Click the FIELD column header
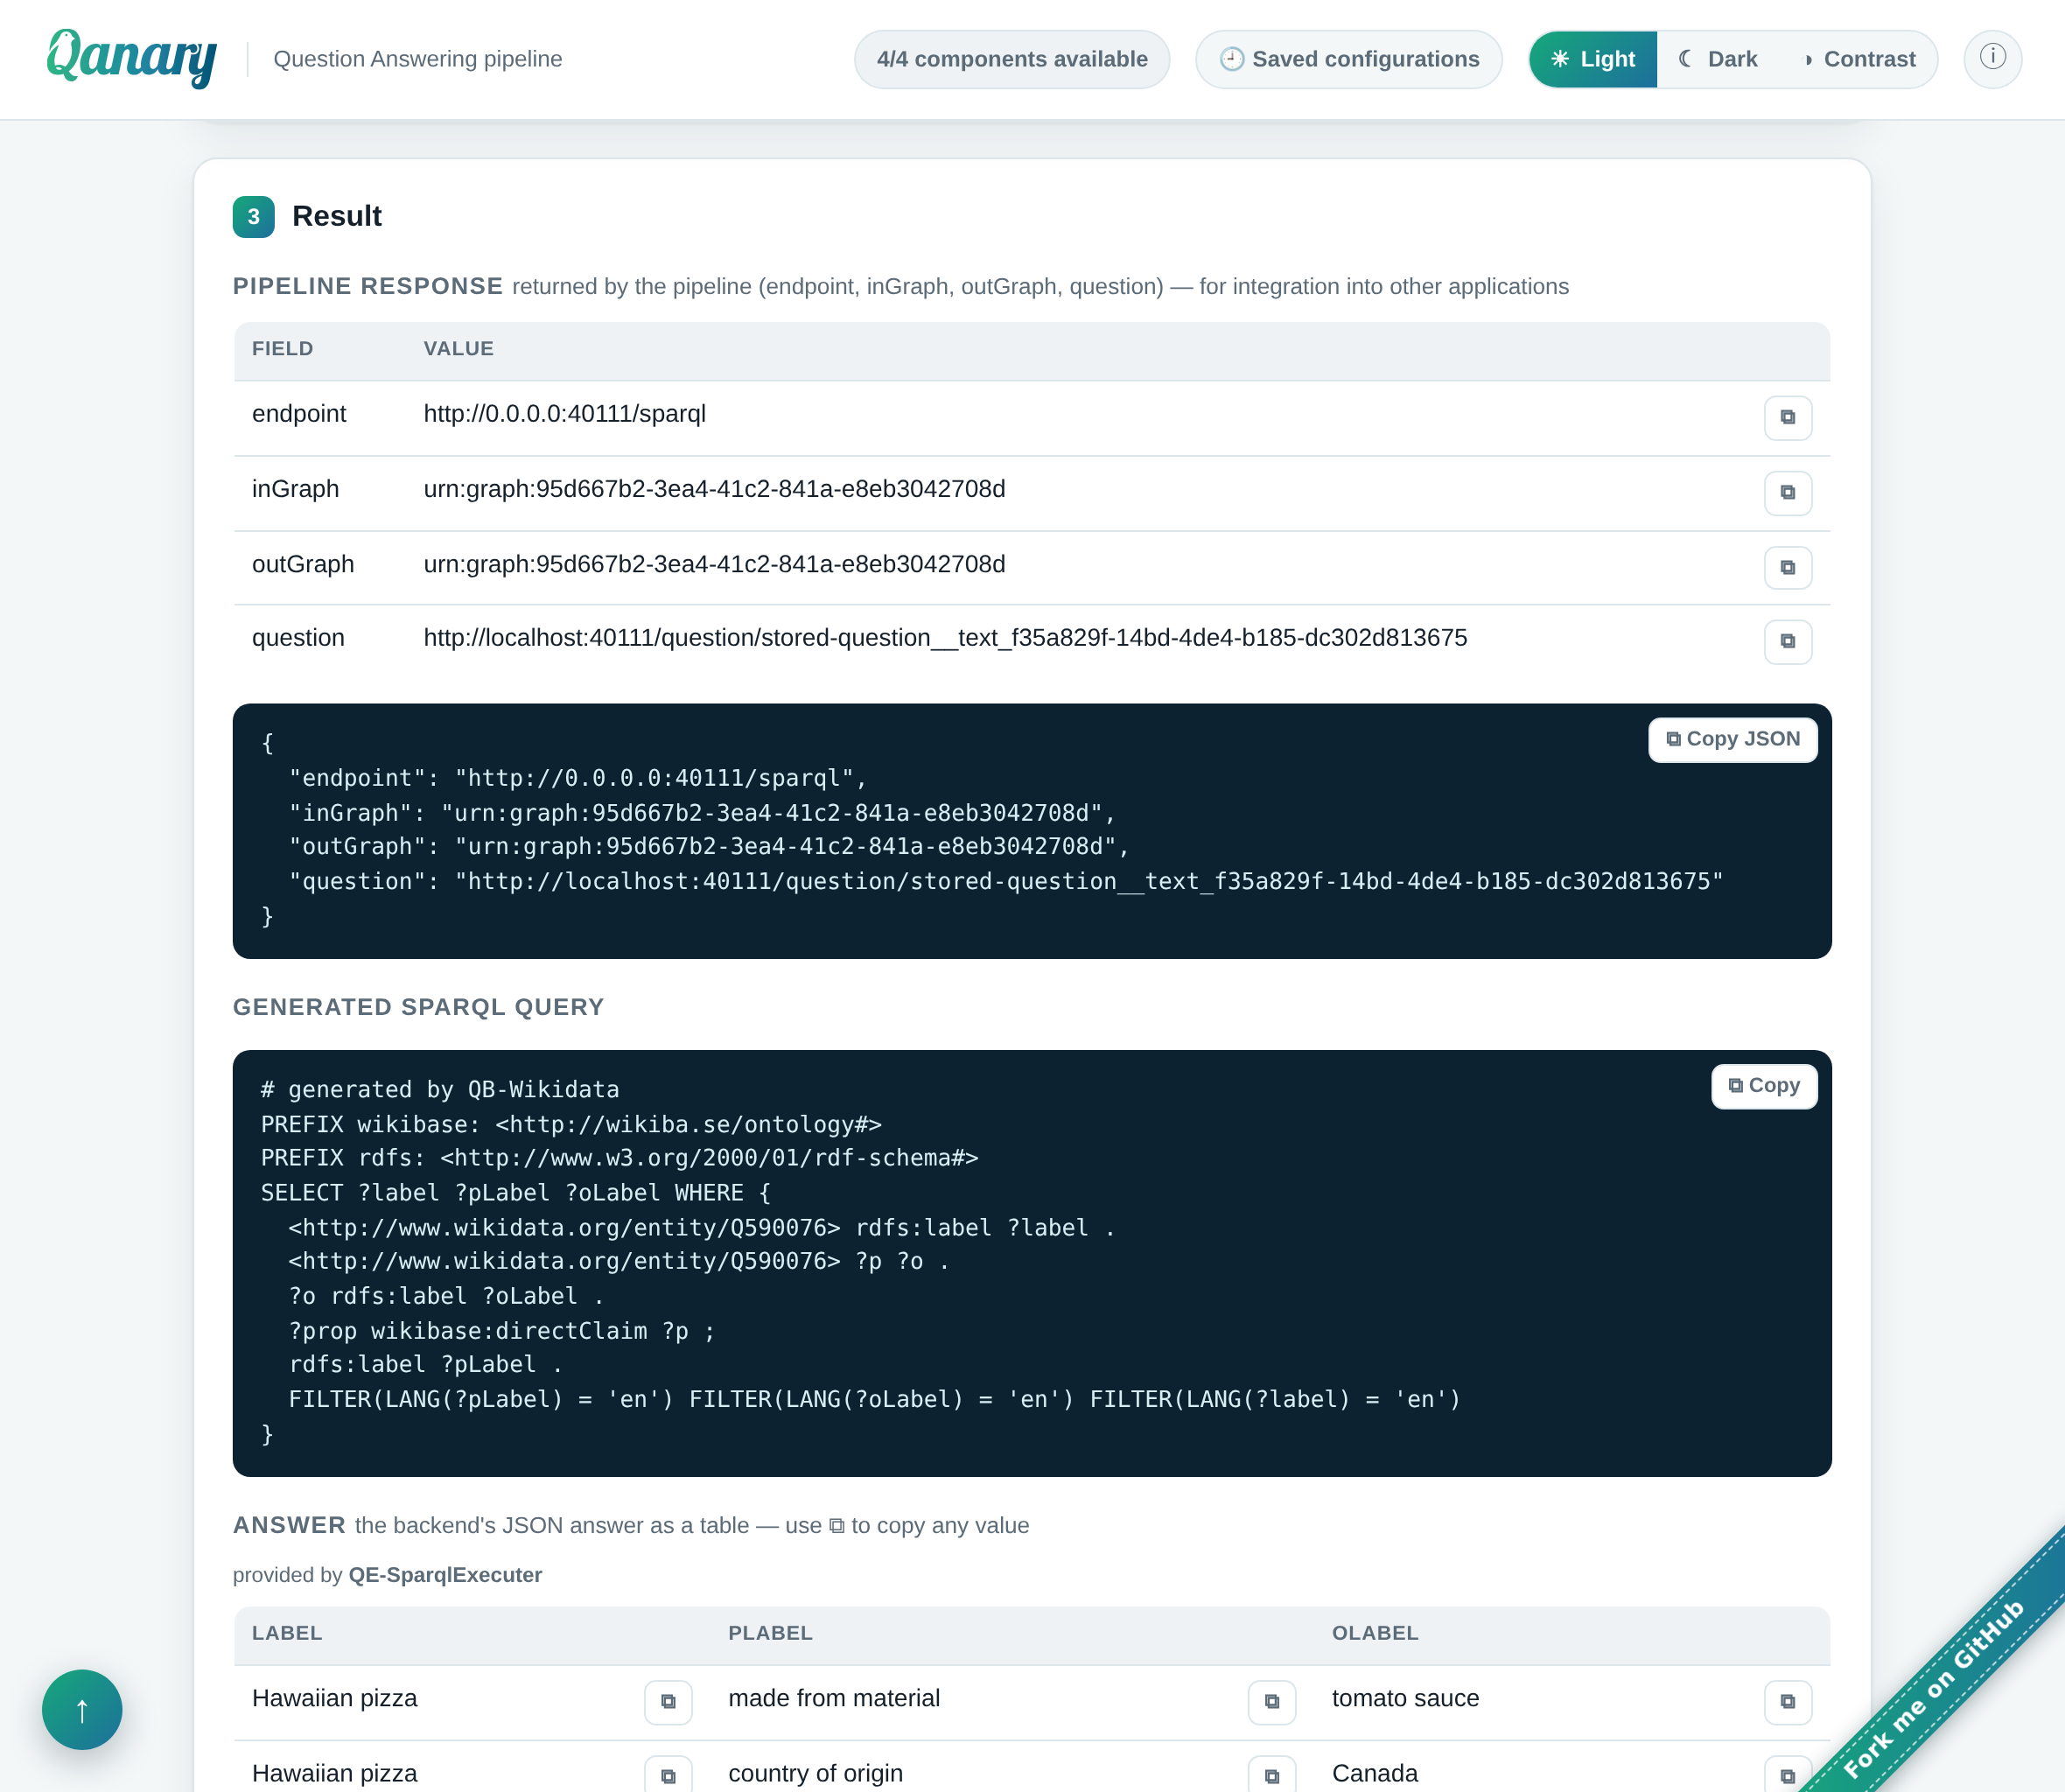 pyautogui.click(x=282, y=348)
